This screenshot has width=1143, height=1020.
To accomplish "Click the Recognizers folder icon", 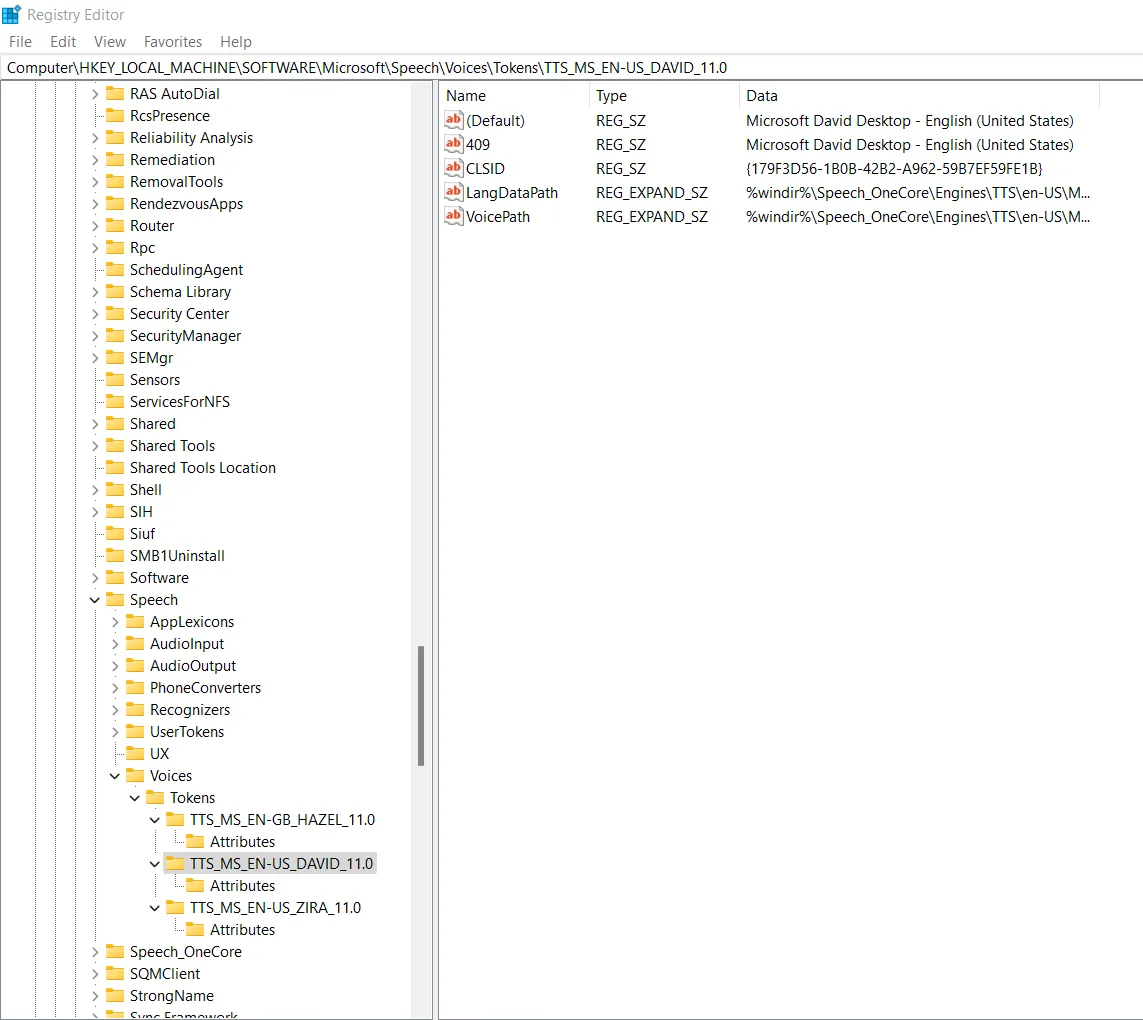I will [135, 709].
